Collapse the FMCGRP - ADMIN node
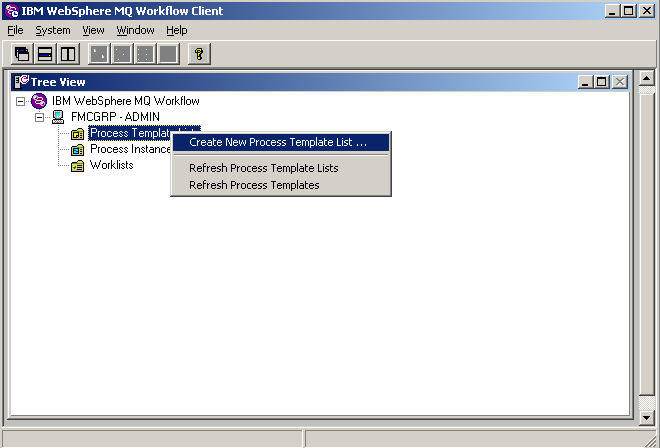 [40, 117]
